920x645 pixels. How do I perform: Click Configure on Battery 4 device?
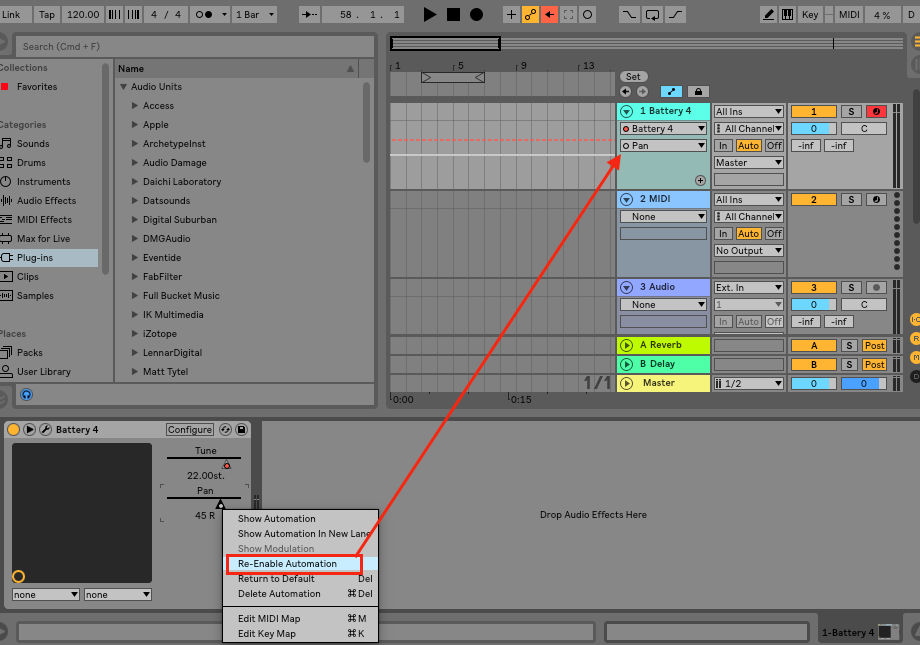[190, 430]
